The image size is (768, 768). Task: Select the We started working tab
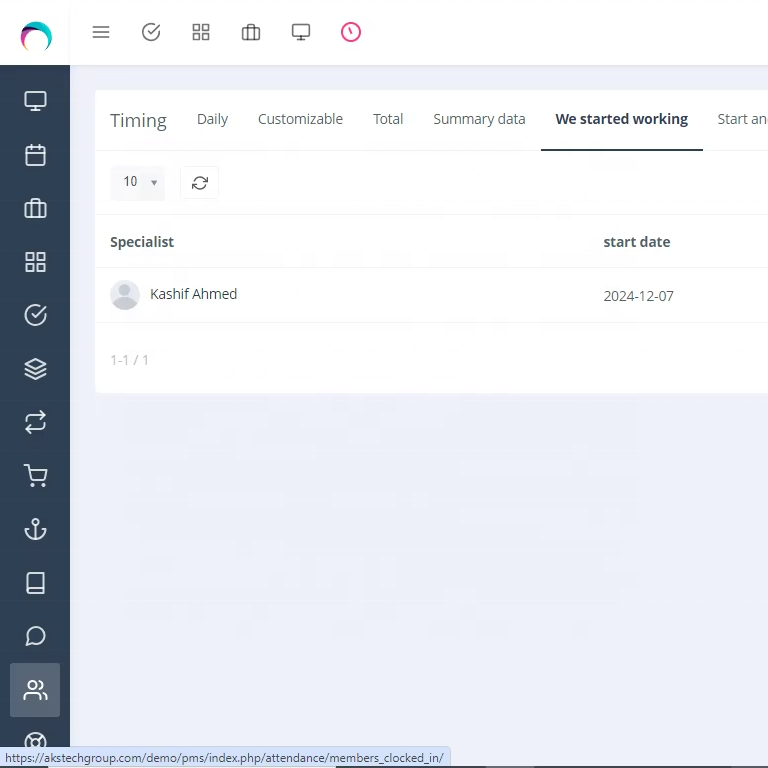622,119
